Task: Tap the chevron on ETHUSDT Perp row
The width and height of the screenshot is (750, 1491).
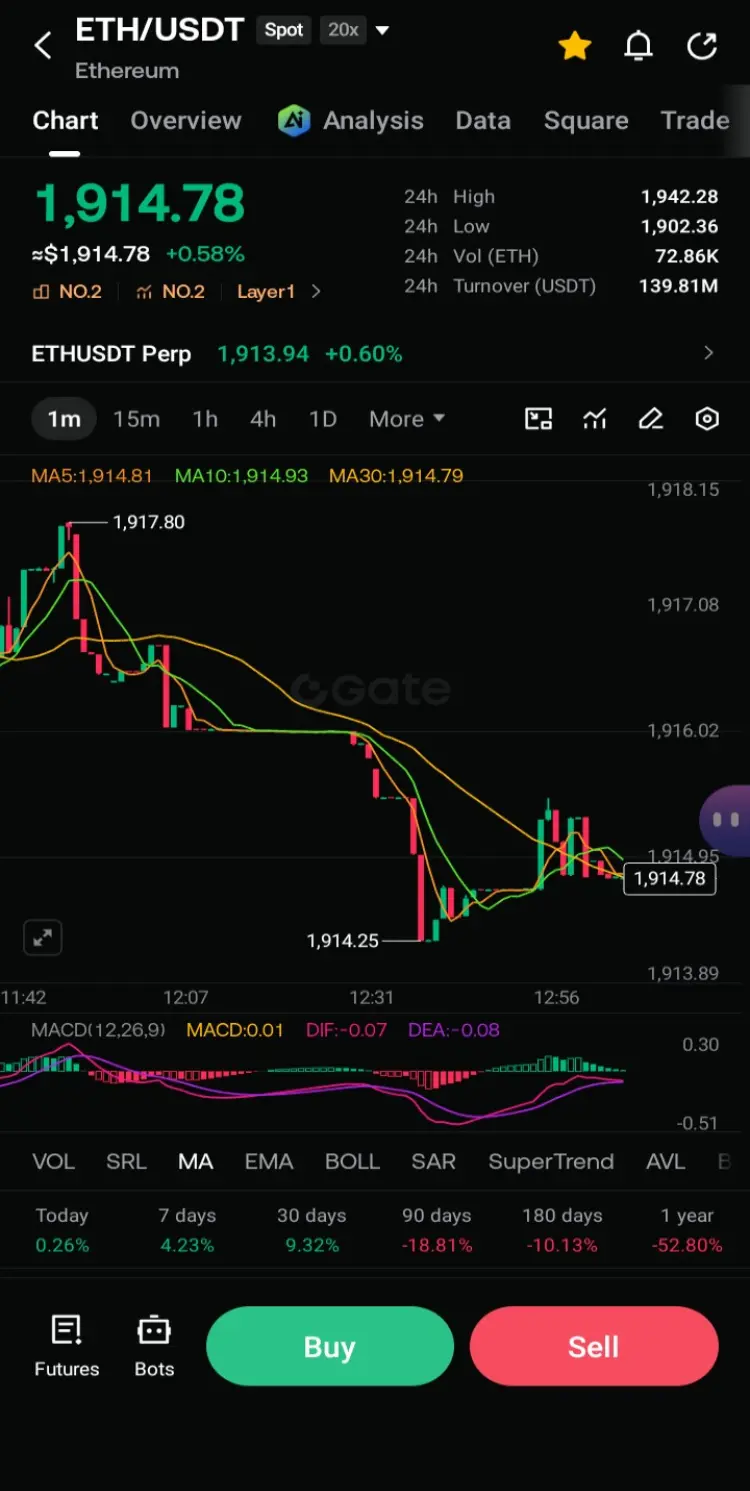Action: (709, 353)
